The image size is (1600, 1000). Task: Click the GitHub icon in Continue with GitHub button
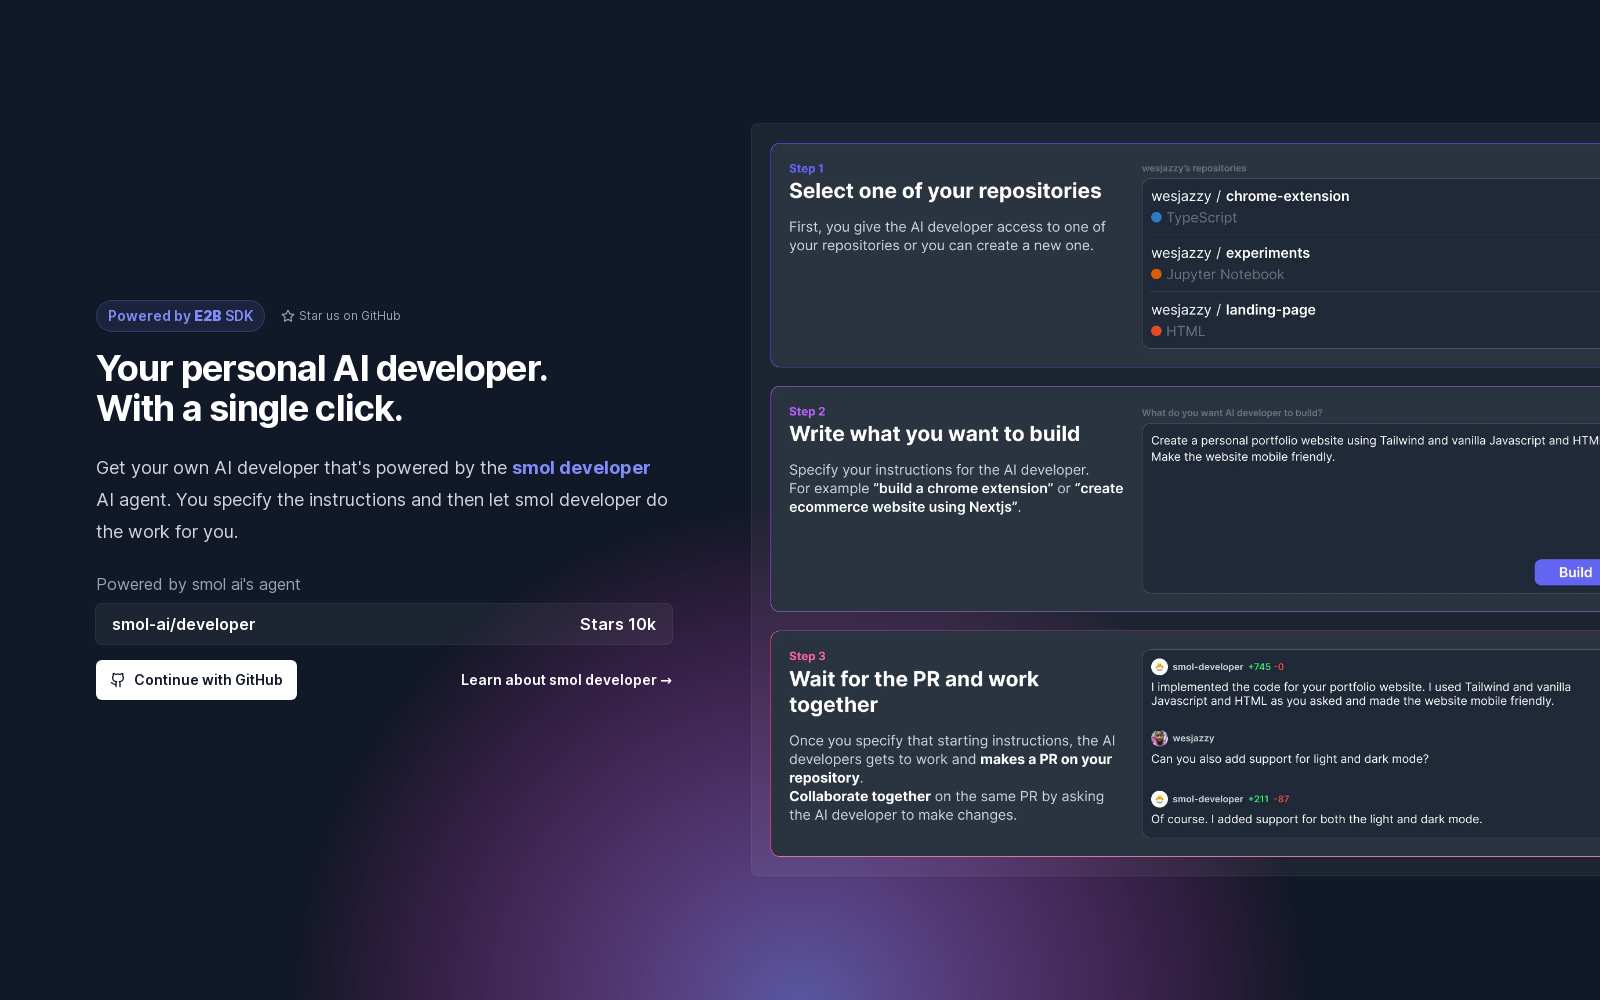pos(118,680)
